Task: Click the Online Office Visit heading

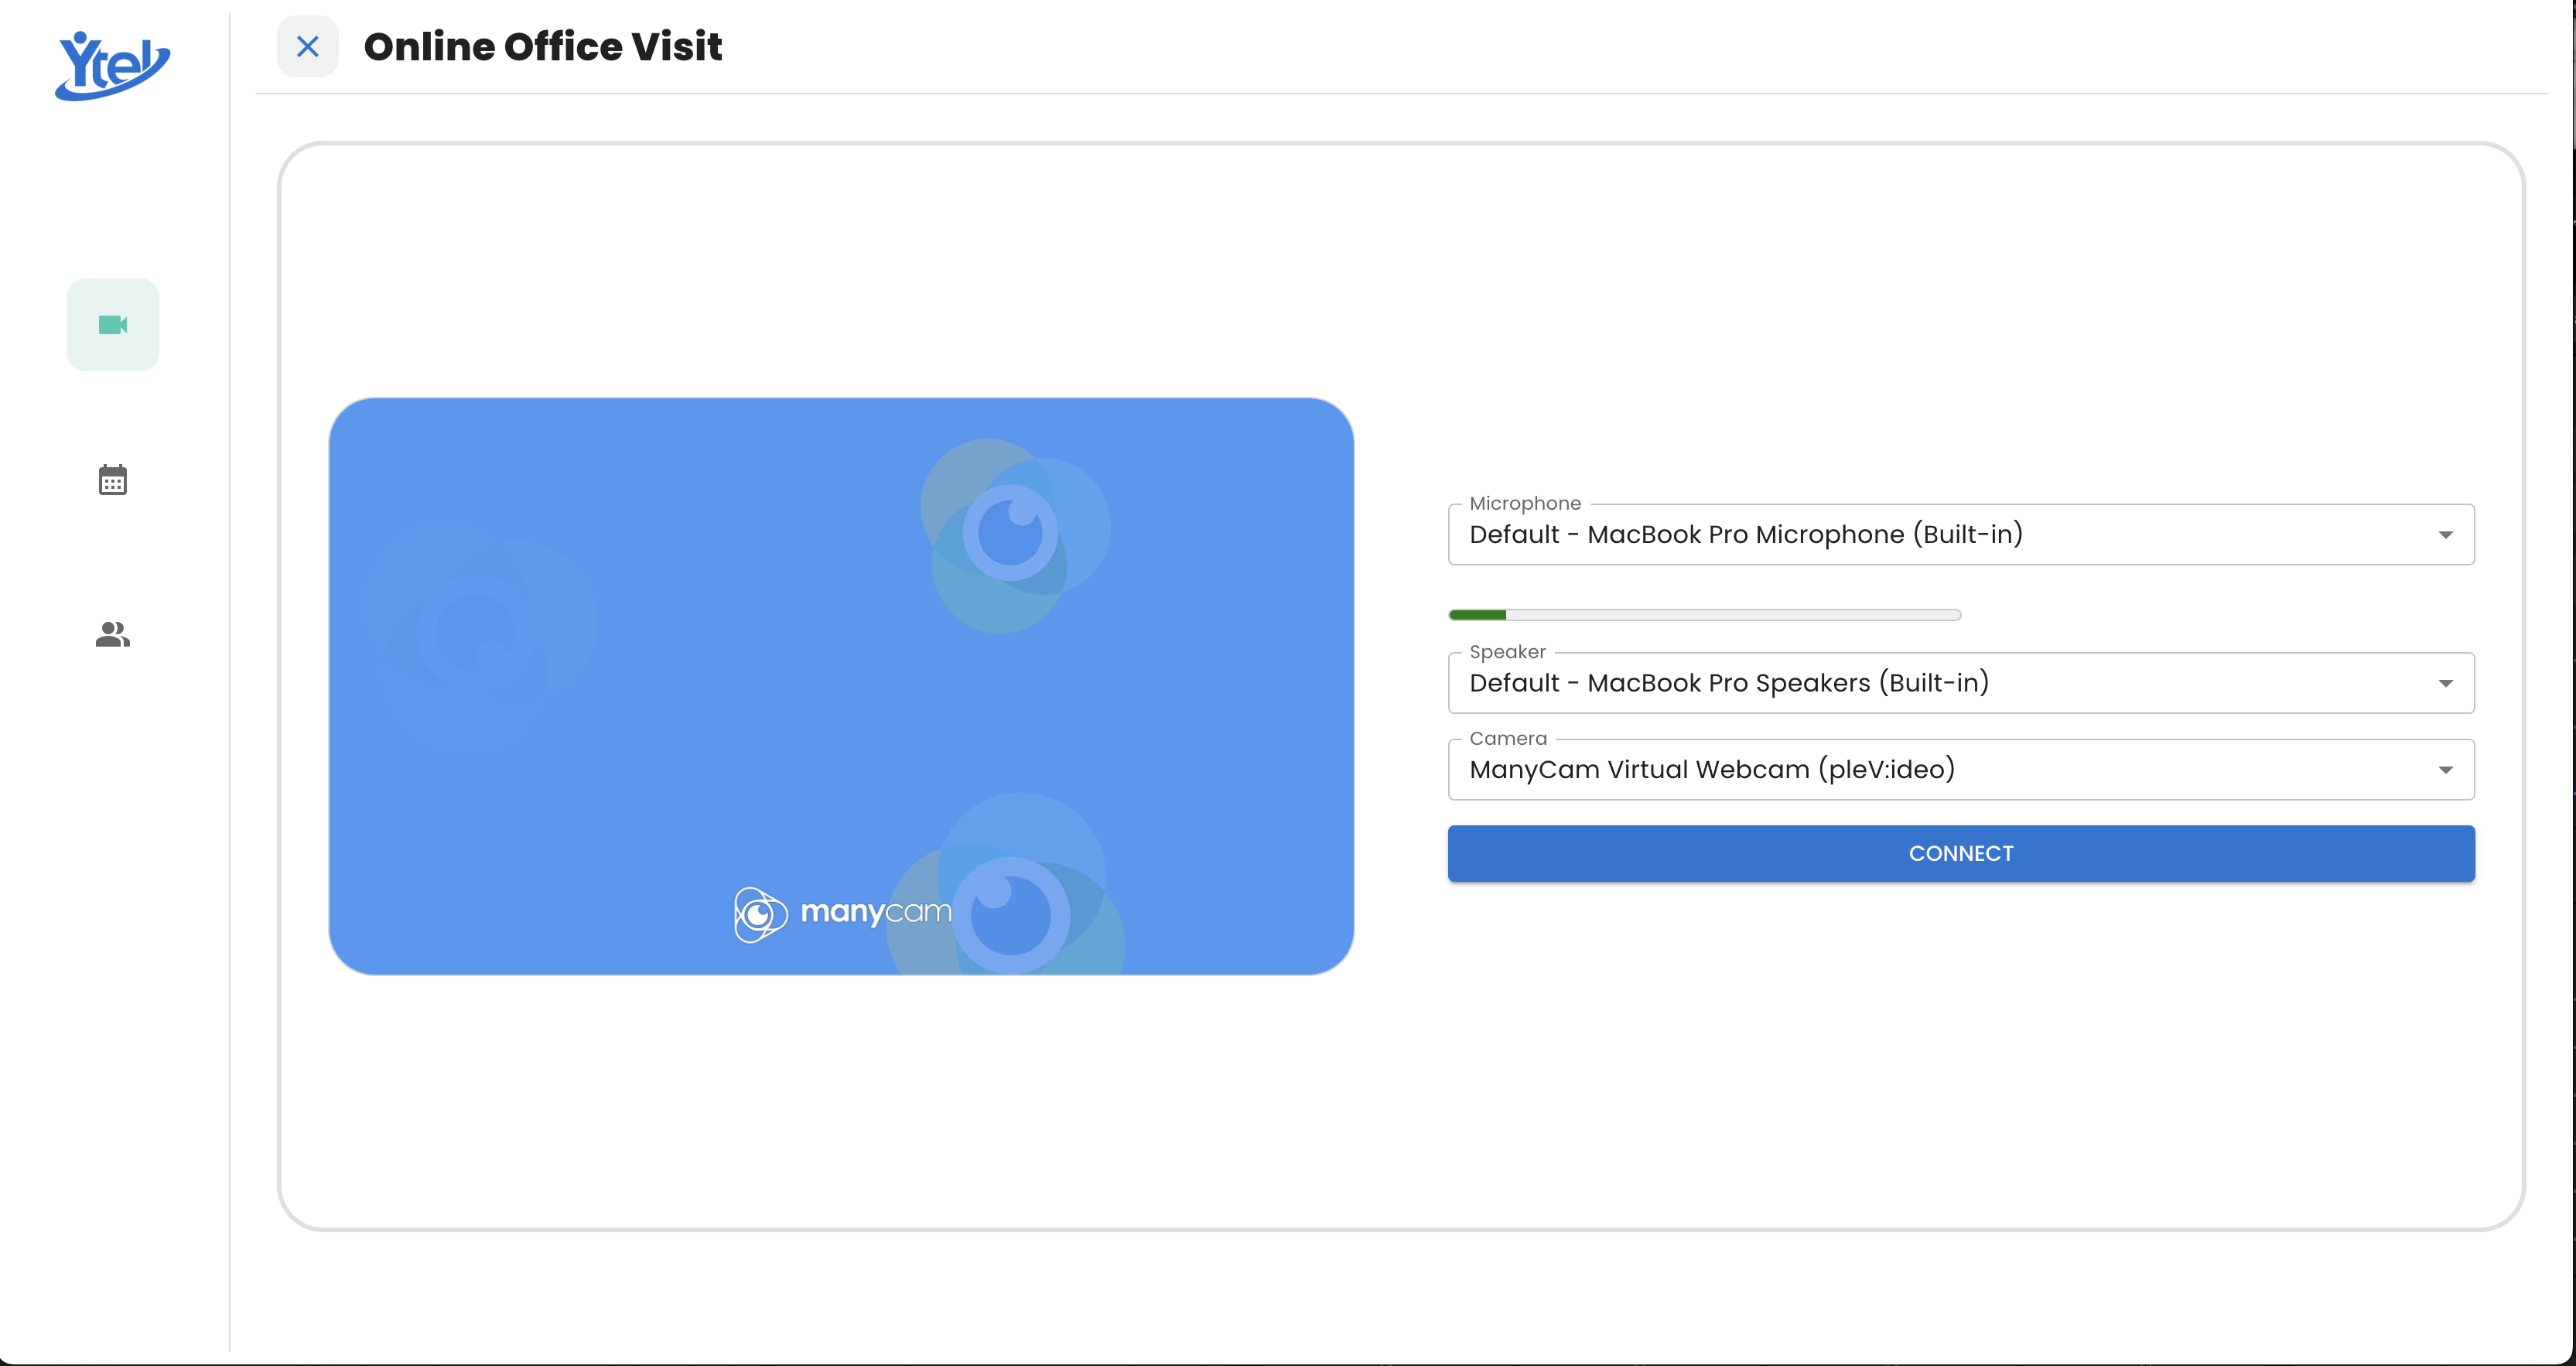Action: (x=543, y=46)
